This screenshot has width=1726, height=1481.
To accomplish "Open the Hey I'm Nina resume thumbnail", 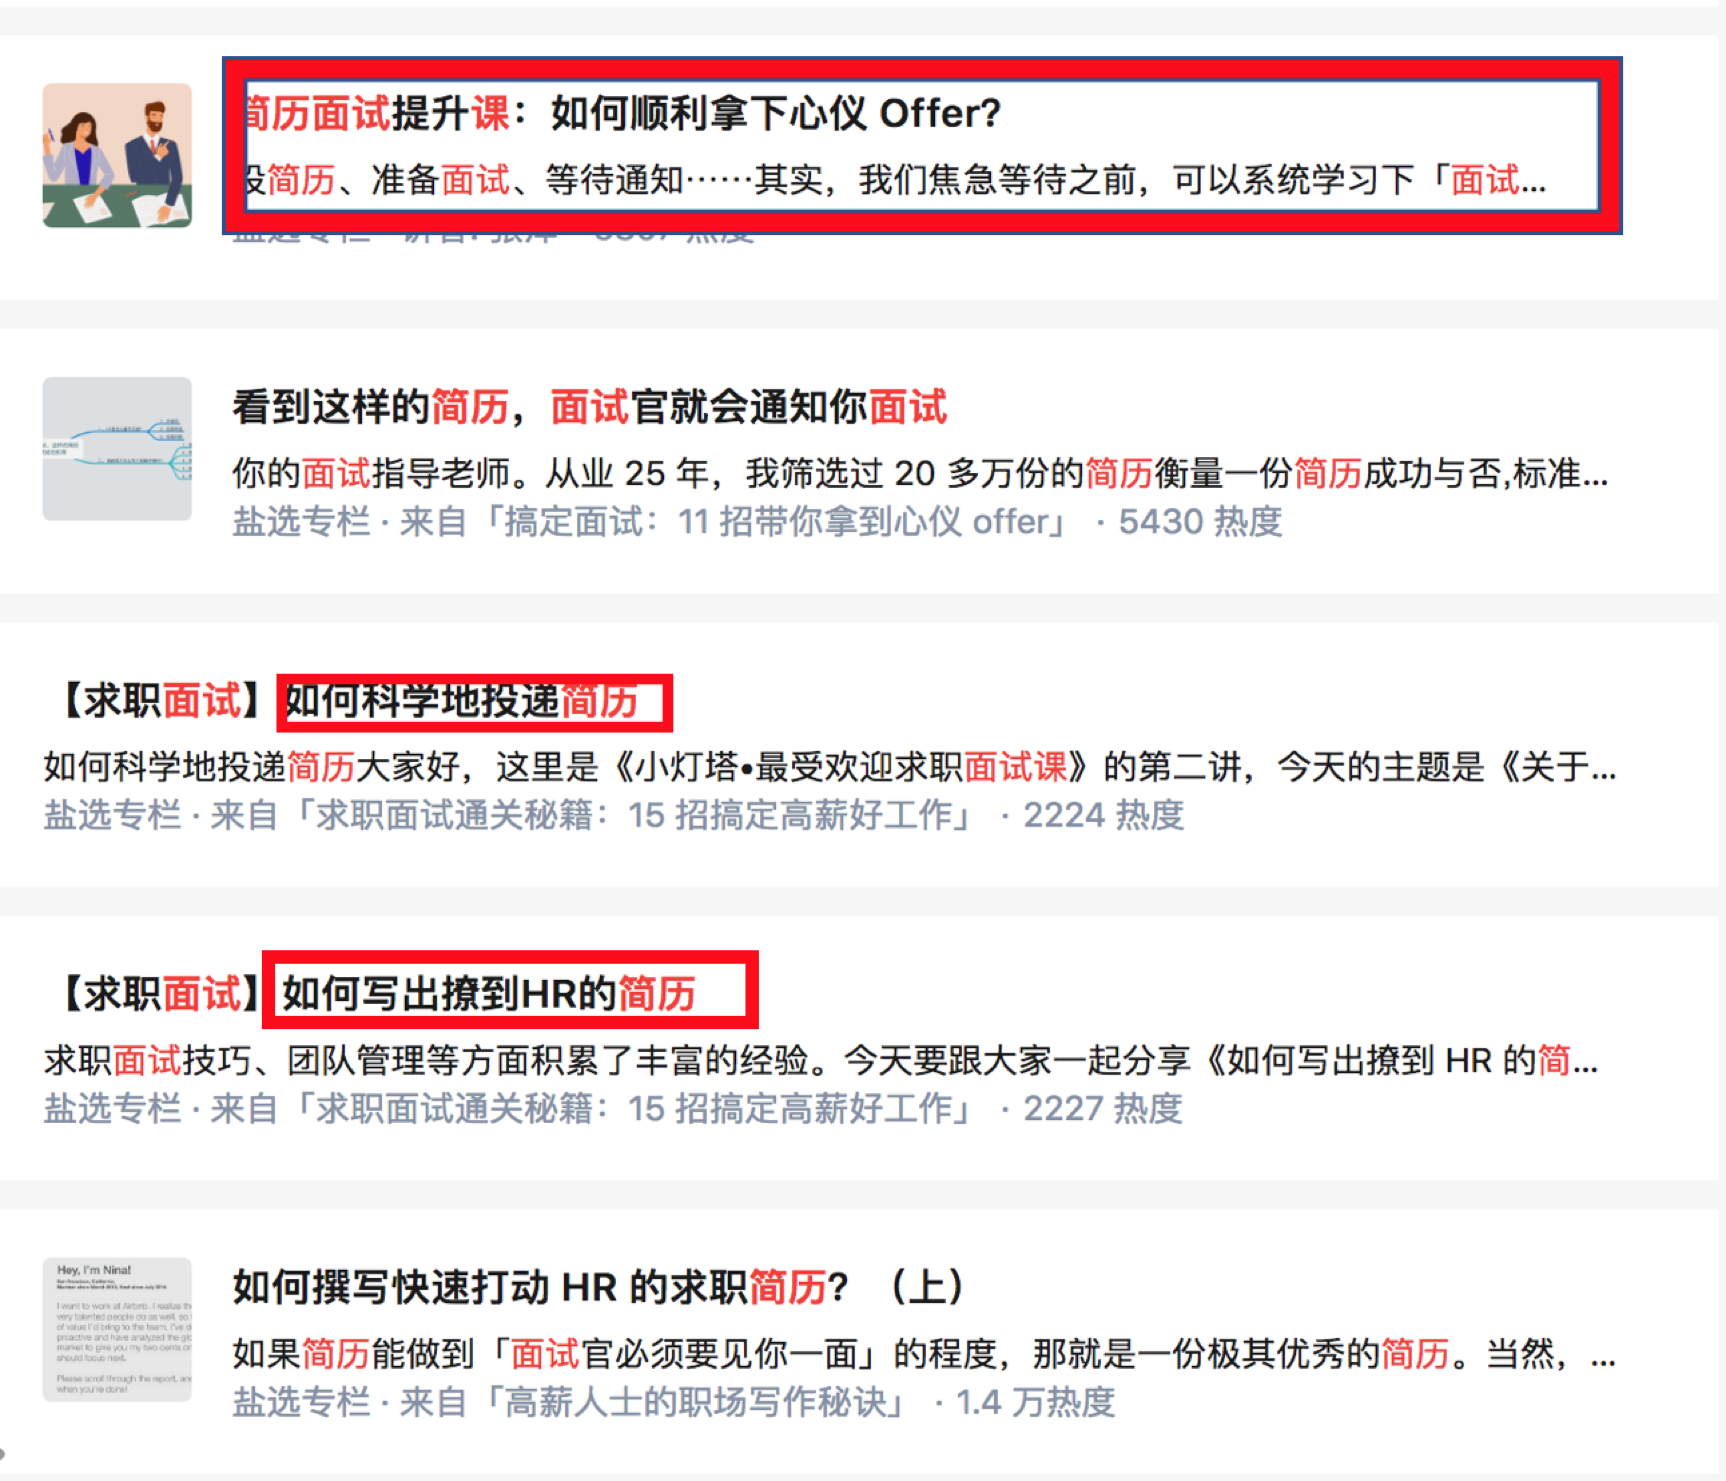I will tap(117, 1329).
